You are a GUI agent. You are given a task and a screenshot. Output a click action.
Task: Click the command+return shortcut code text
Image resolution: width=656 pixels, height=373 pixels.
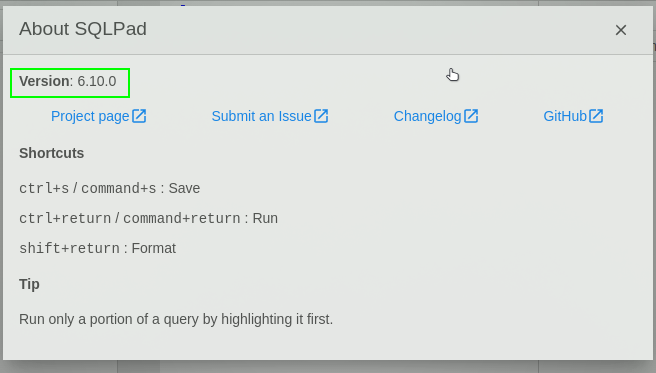(182, 218)
